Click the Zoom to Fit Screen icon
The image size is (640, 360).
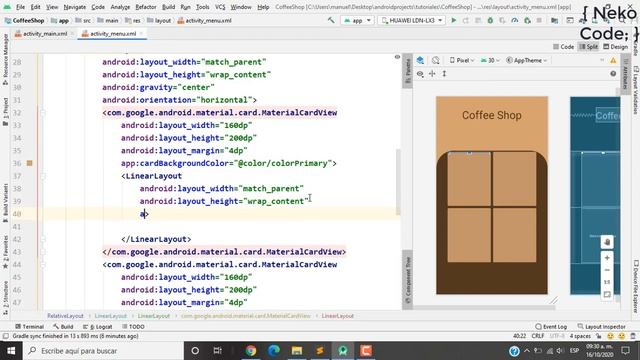[x=607, y=294]
